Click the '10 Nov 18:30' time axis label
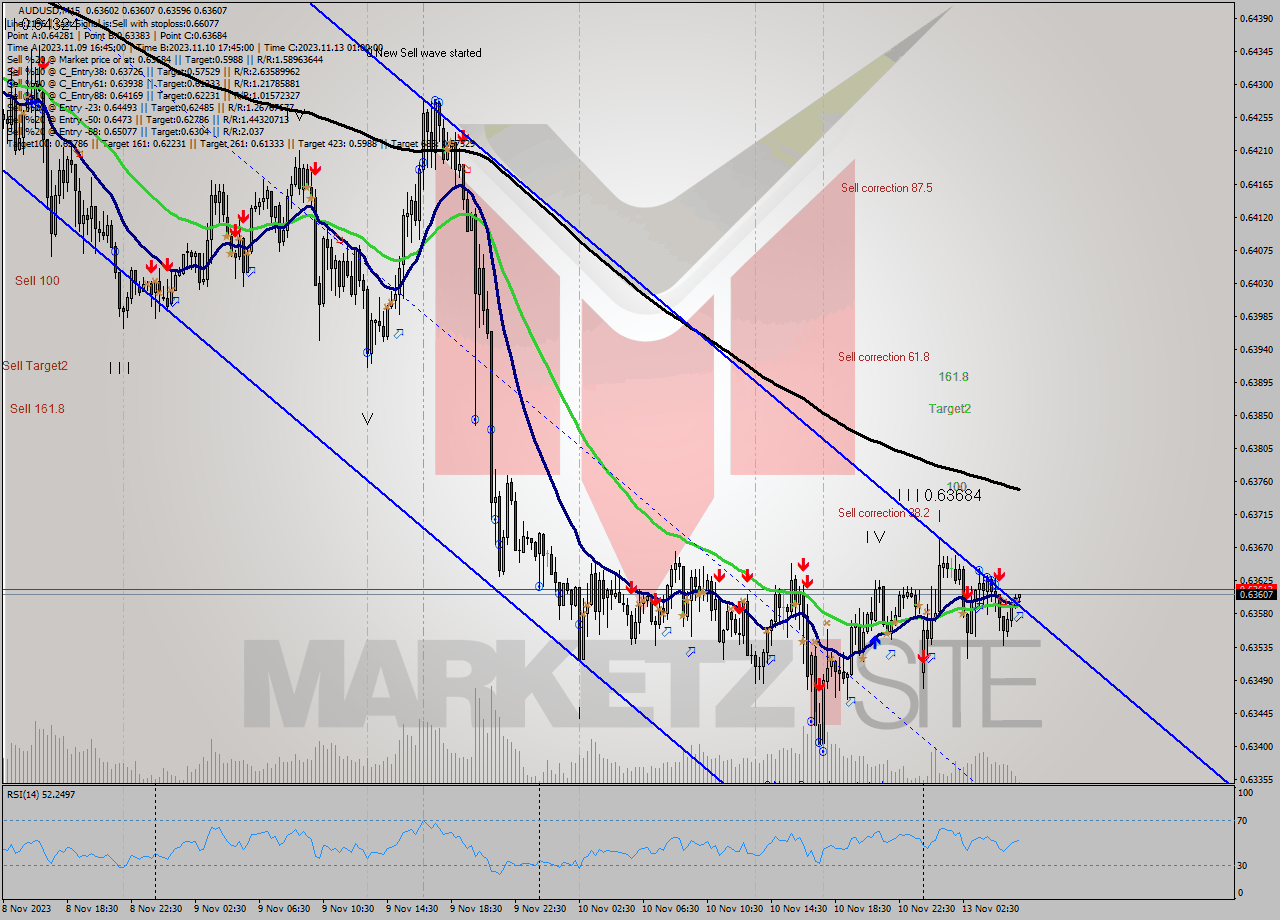The image size is (1280, 920). (862, 909)
